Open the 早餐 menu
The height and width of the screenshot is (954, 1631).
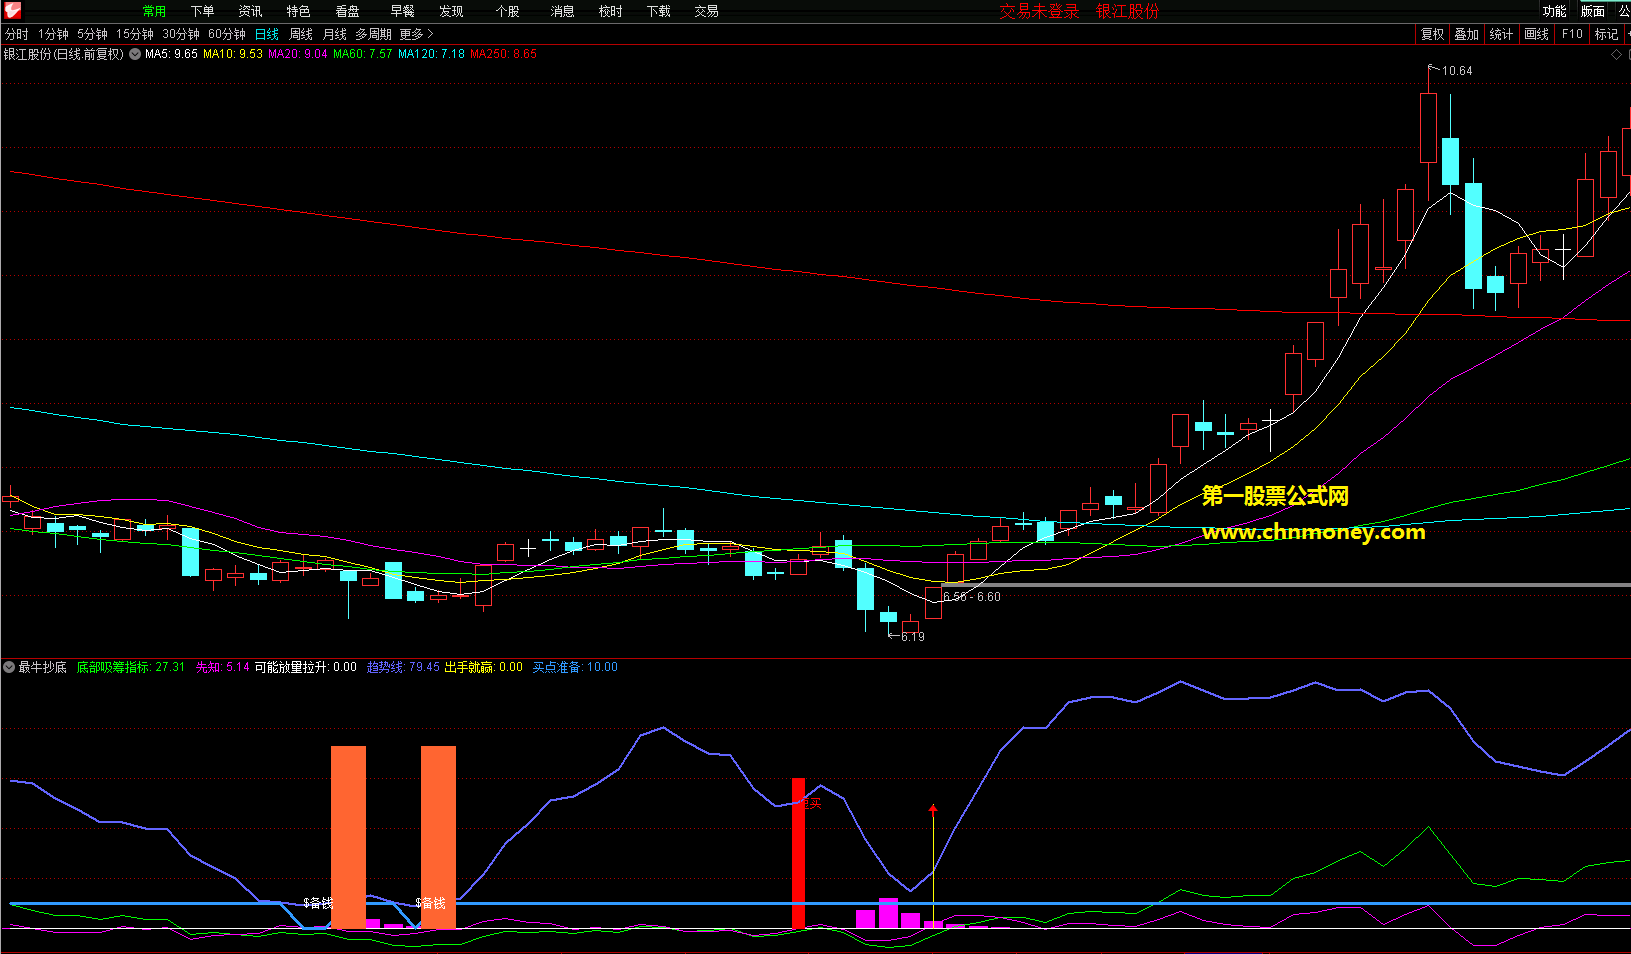[402, 11]
